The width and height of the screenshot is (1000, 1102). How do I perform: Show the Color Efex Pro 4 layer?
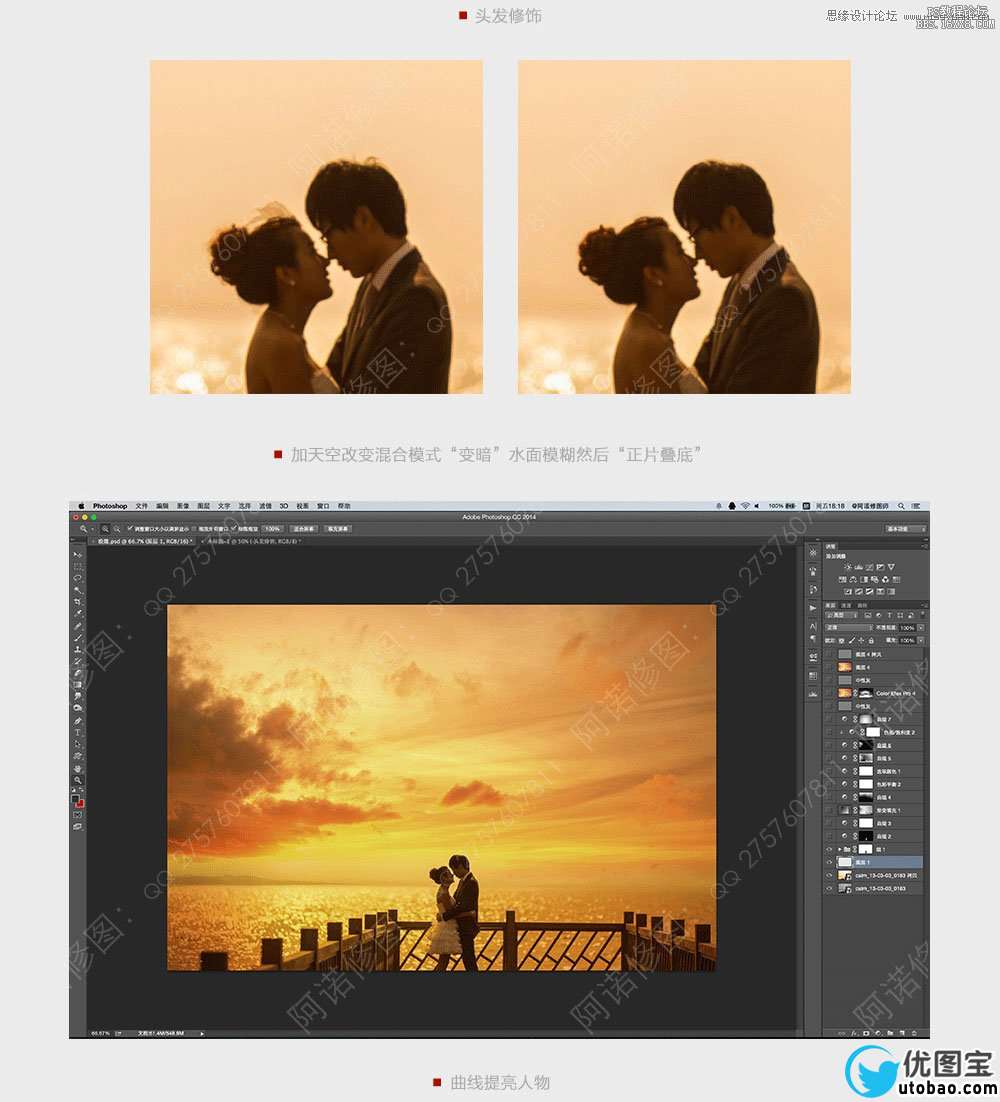[x=829, y=694]
